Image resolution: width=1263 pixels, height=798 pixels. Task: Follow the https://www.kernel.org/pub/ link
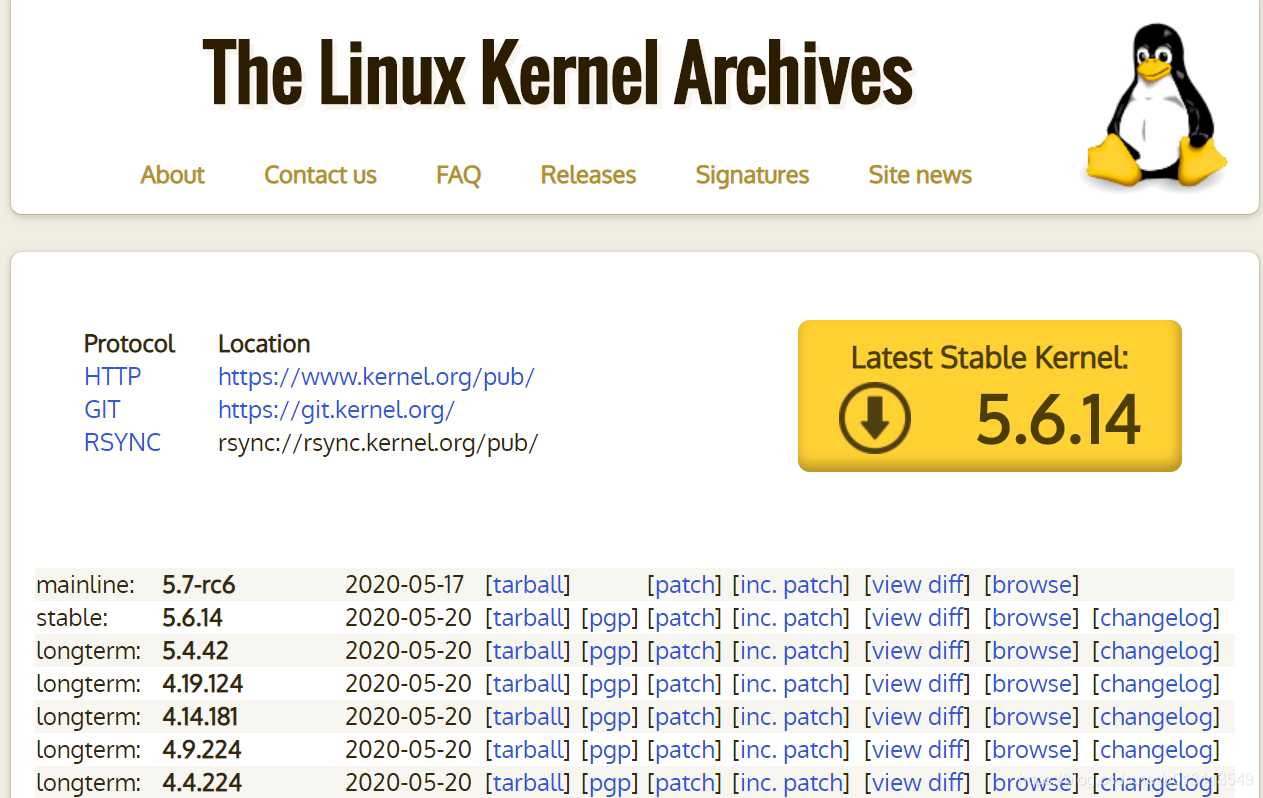[x=376, y=377]
